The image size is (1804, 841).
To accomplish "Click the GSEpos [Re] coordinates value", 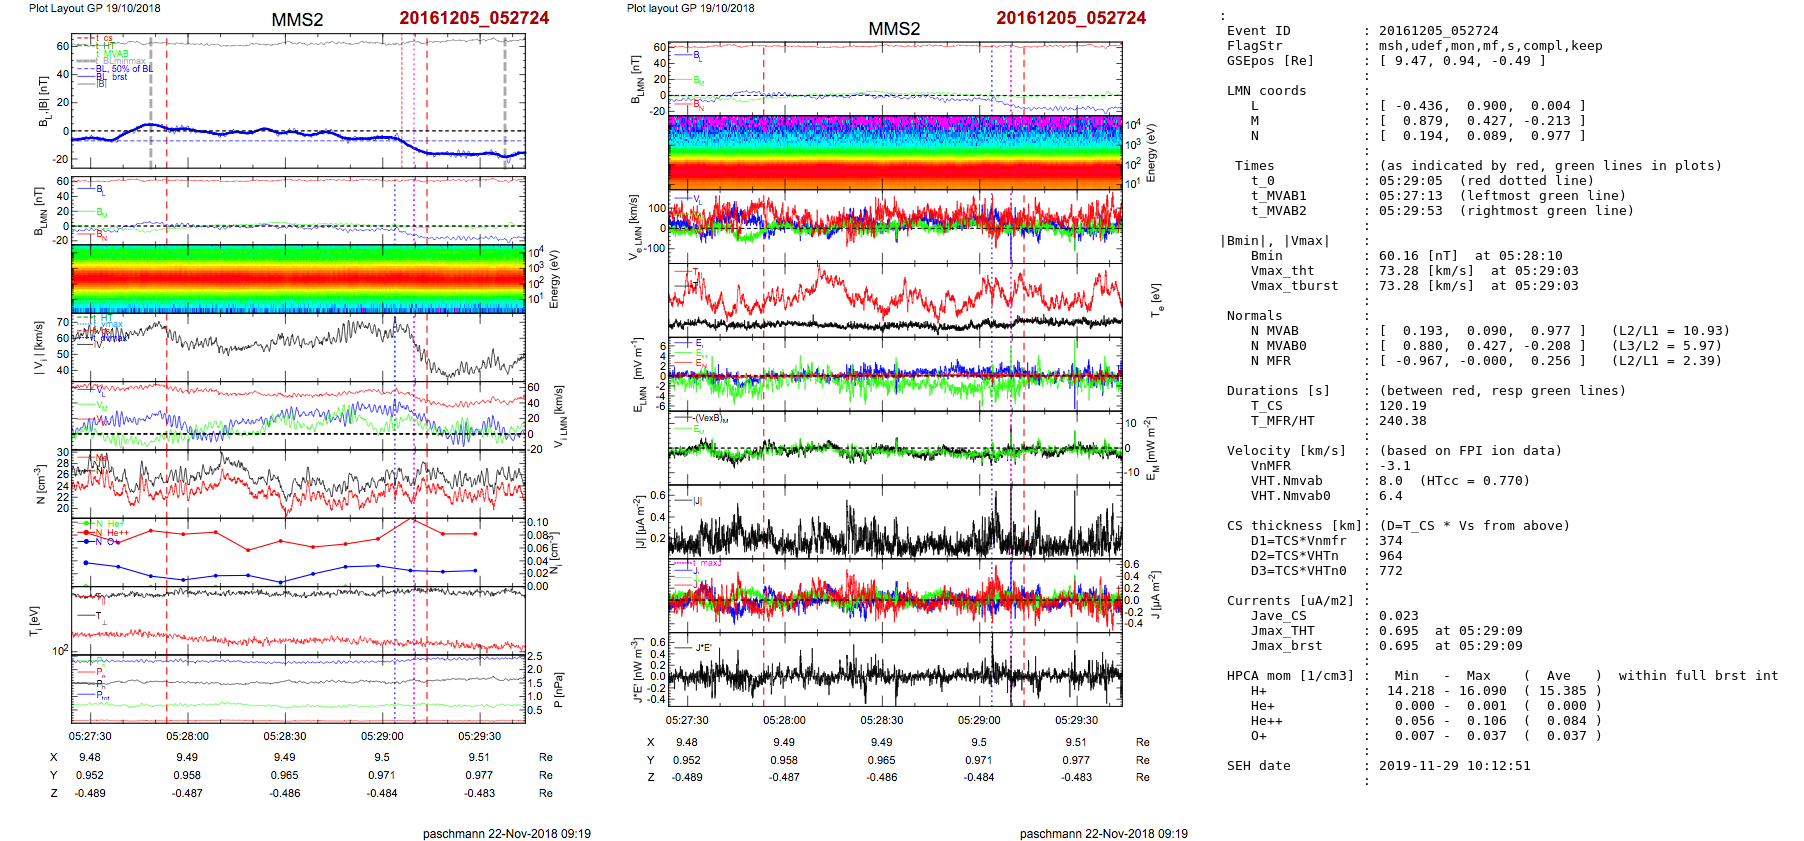I will click(1462, 61).
